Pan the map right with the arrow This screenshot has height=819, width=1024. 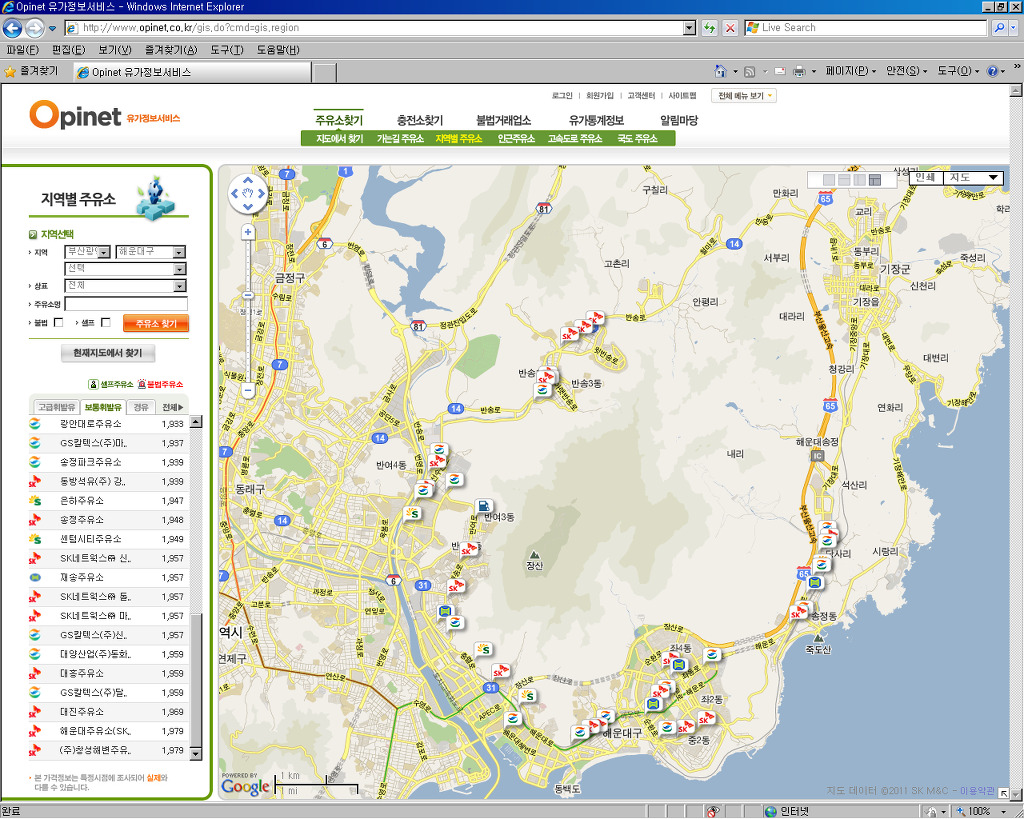tap(261, 193)
